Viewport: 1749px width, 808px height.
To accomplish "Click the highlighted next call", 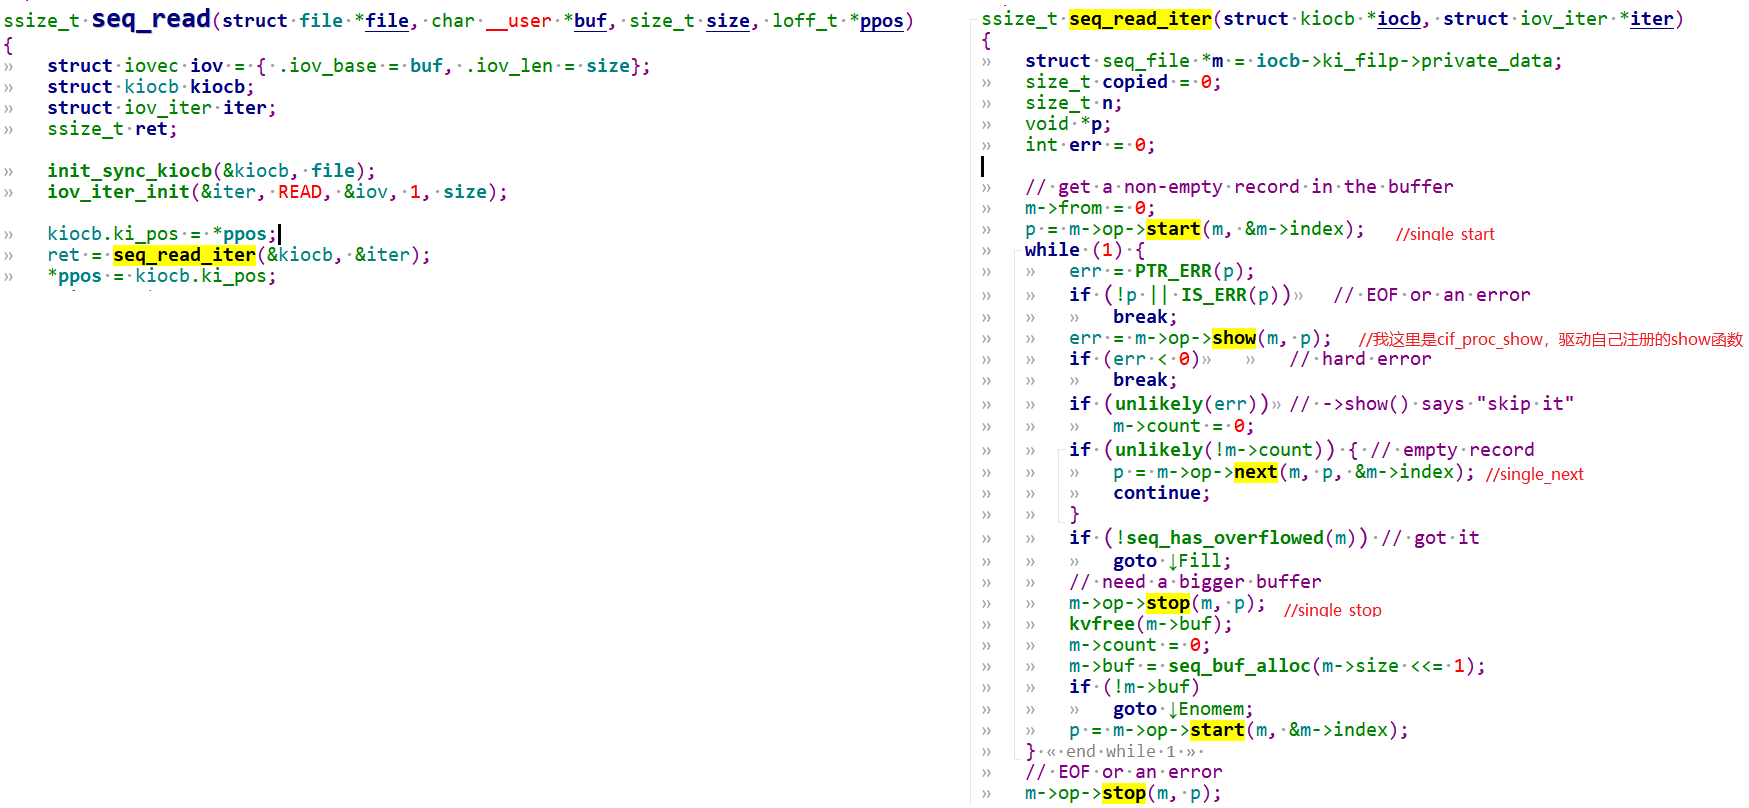I will click(1255, 472).
